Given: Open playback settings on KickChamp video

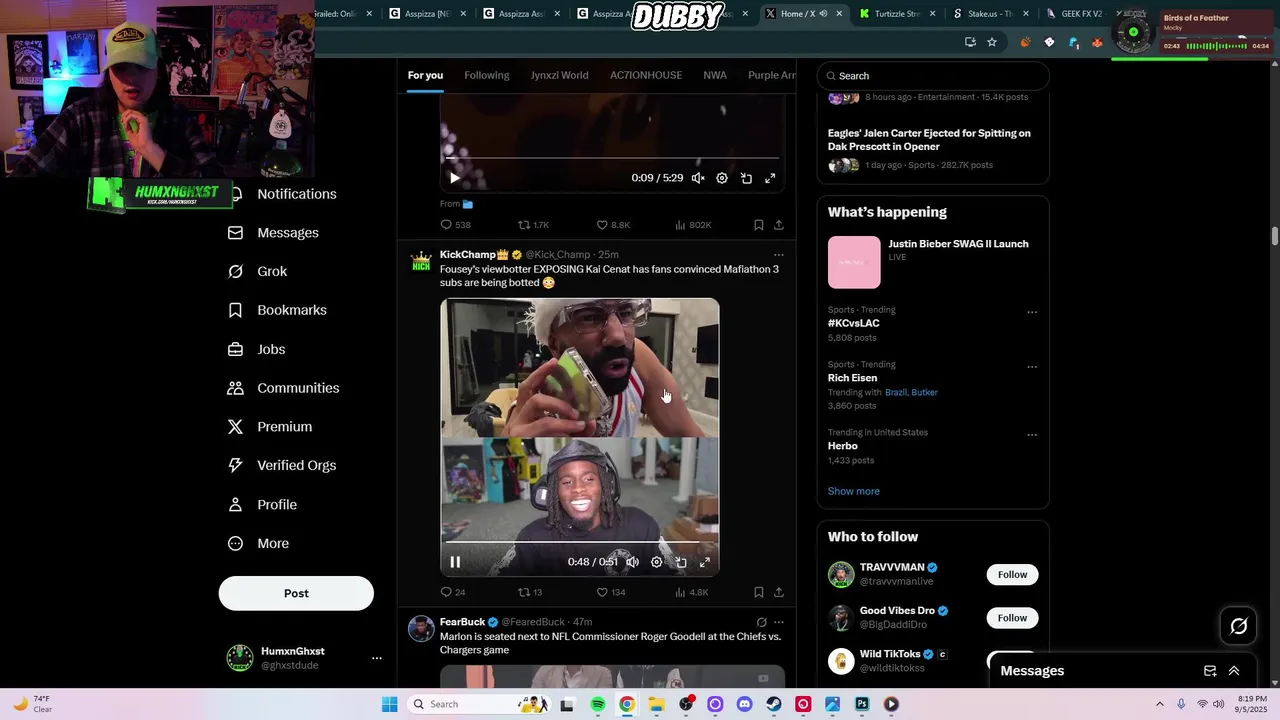Looking at the screenshot, I should tap(656, 562).
